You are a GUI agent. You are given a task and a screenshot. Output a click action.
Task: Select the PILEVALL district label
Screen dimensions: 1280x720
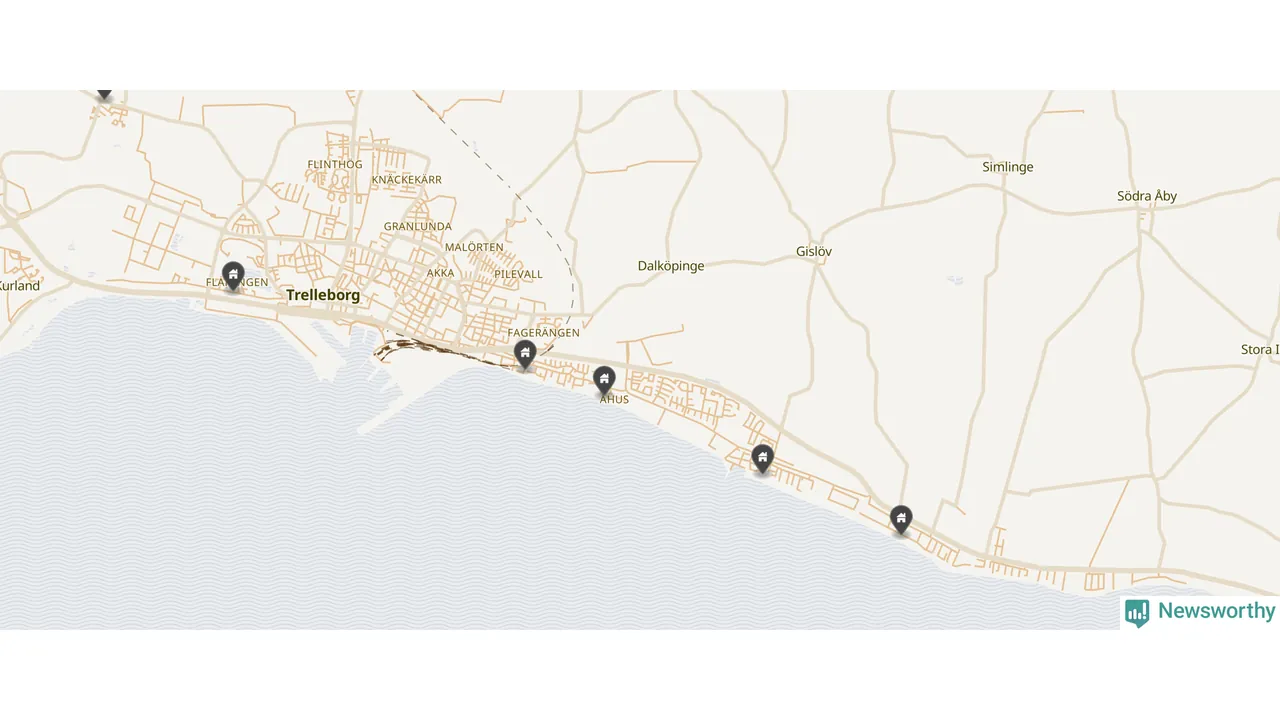coord(518,274)
